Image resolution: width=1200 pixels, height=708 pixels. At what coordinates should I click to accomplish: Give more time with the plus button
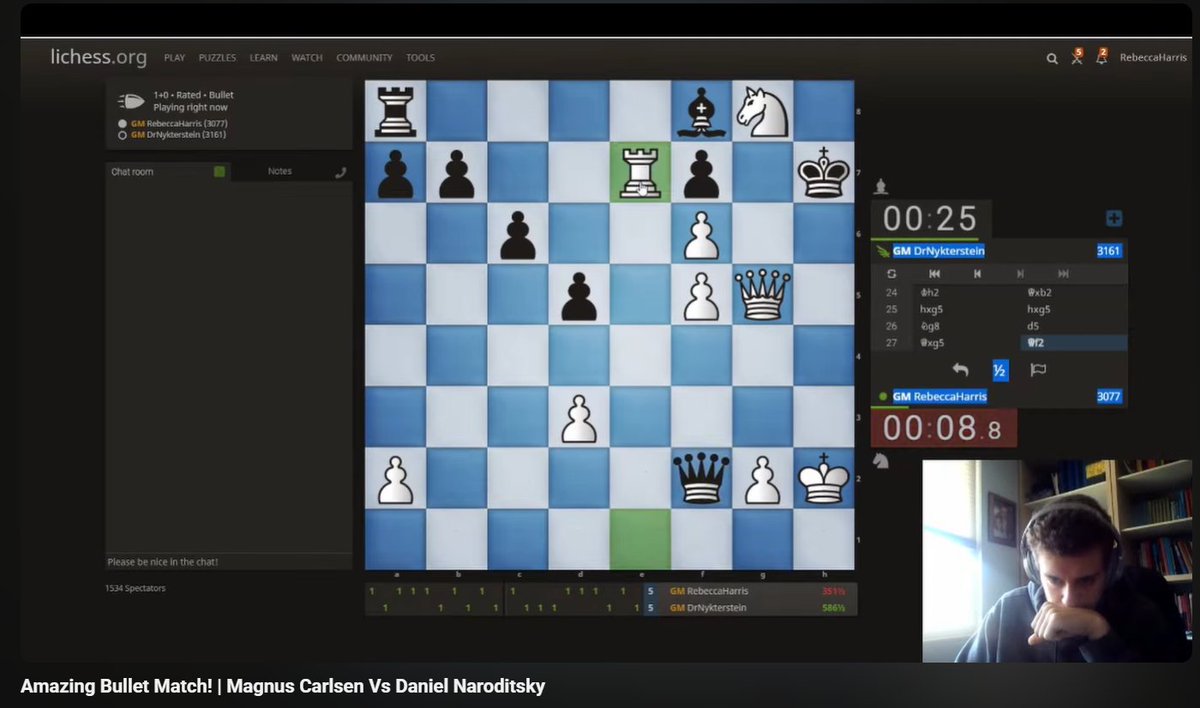tap(1114, 219)
